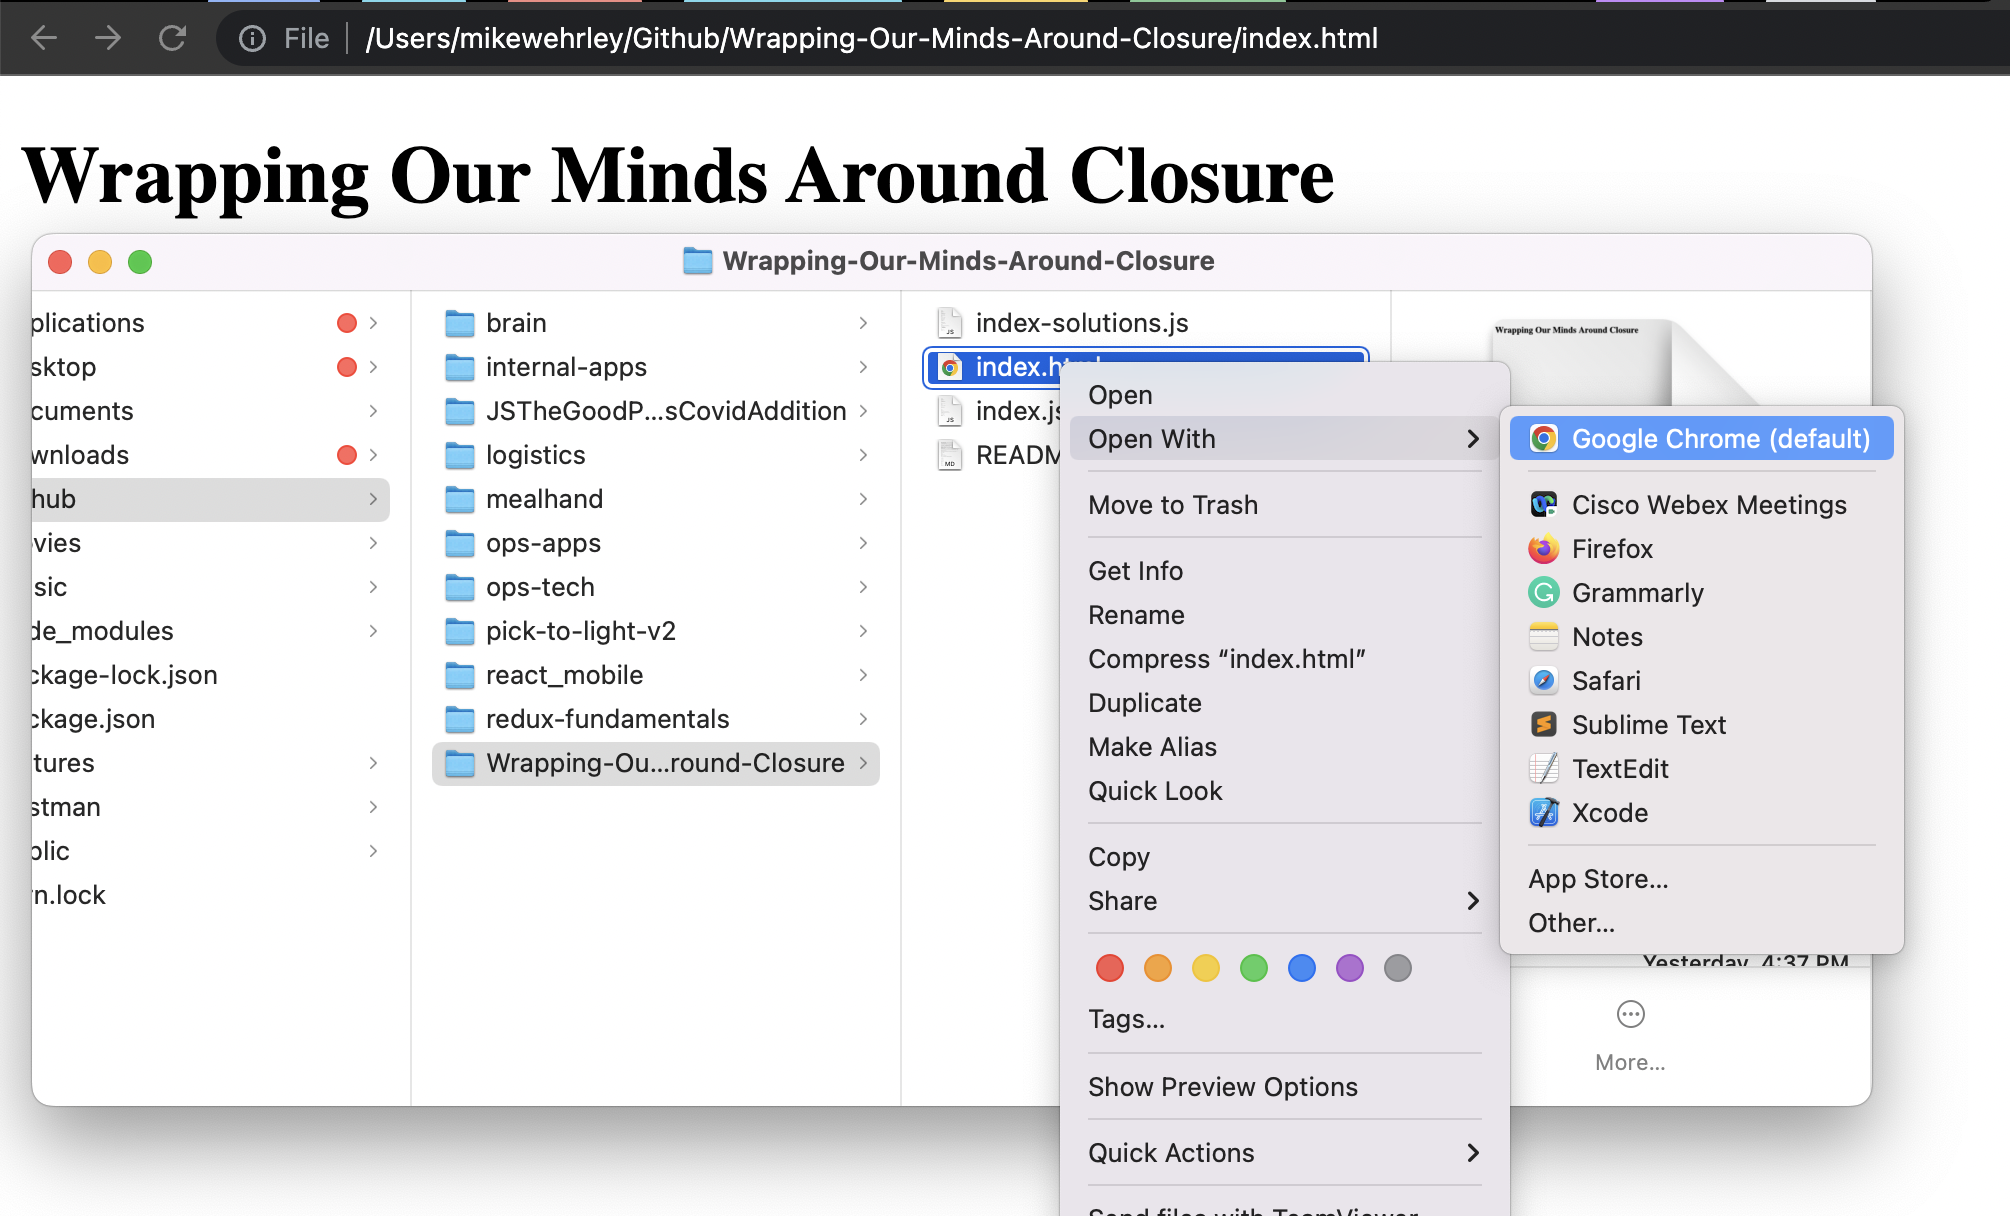The width and height of the screenshot is (2010, 1216).
Task: Click Other to browse more apps
Action: pyautogui.click(x=1570, y=923)
